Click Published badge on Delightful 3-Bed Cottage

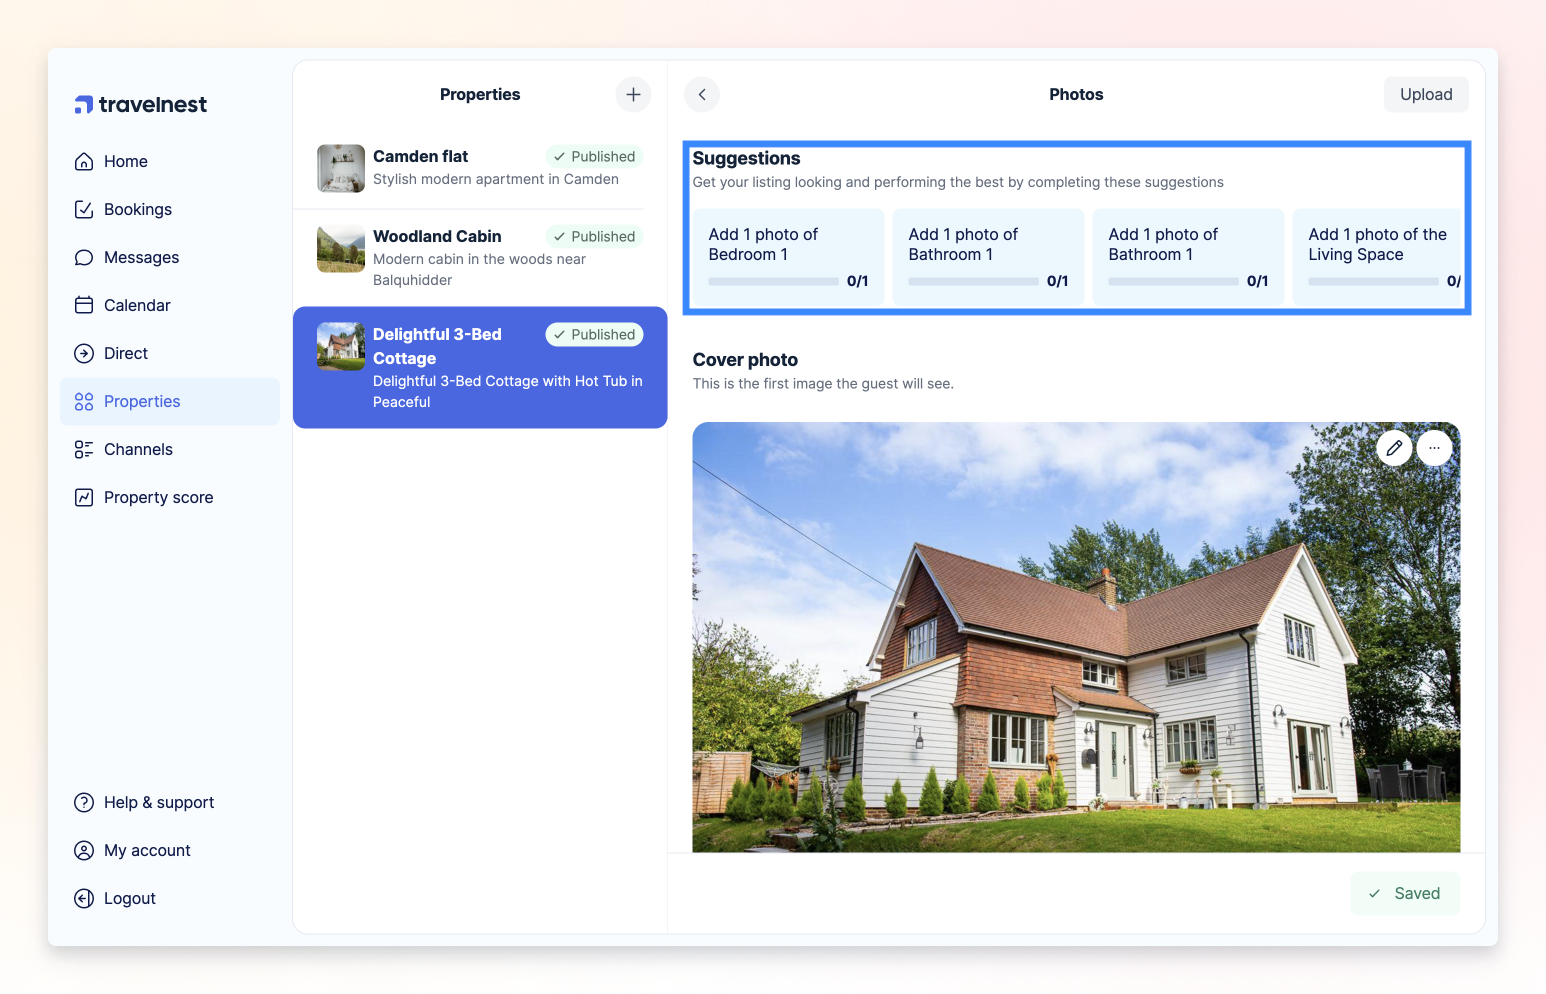point(594,334)
